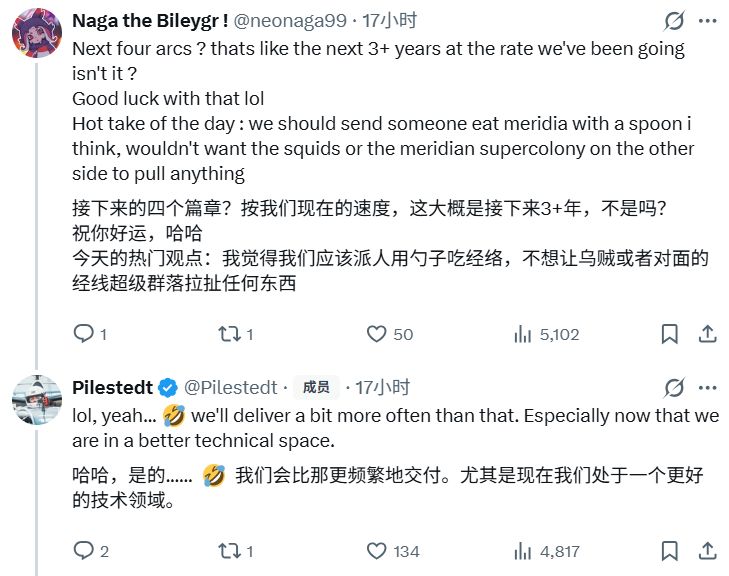Open view analytics showing 5,102 views
The height and width of the screenshot is (576, 729).
(x=522, y=334)
